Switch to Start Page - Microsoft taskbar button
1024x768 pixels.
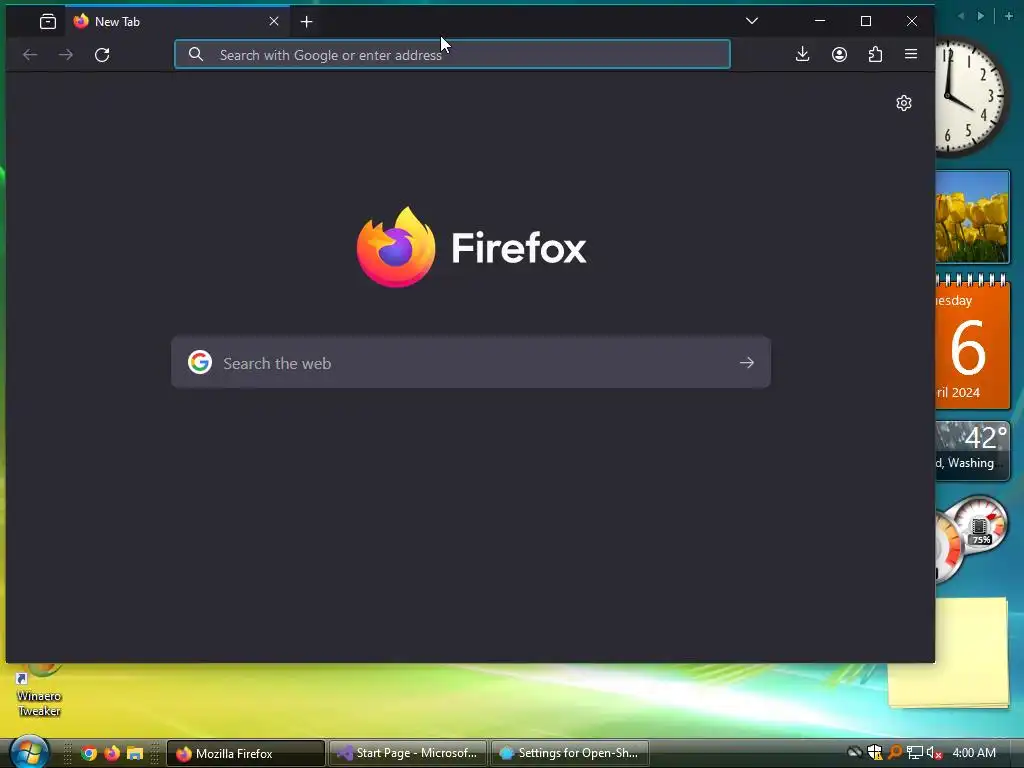[408, 753]
